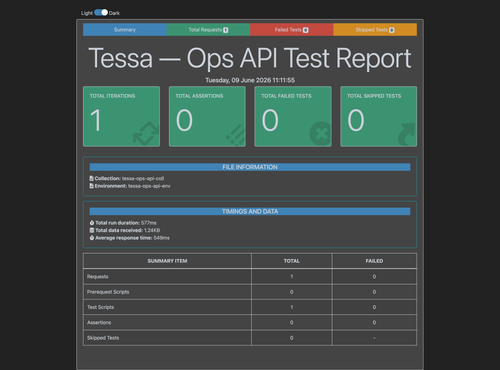Click the average response value '549ms'

tap(161, 238)
